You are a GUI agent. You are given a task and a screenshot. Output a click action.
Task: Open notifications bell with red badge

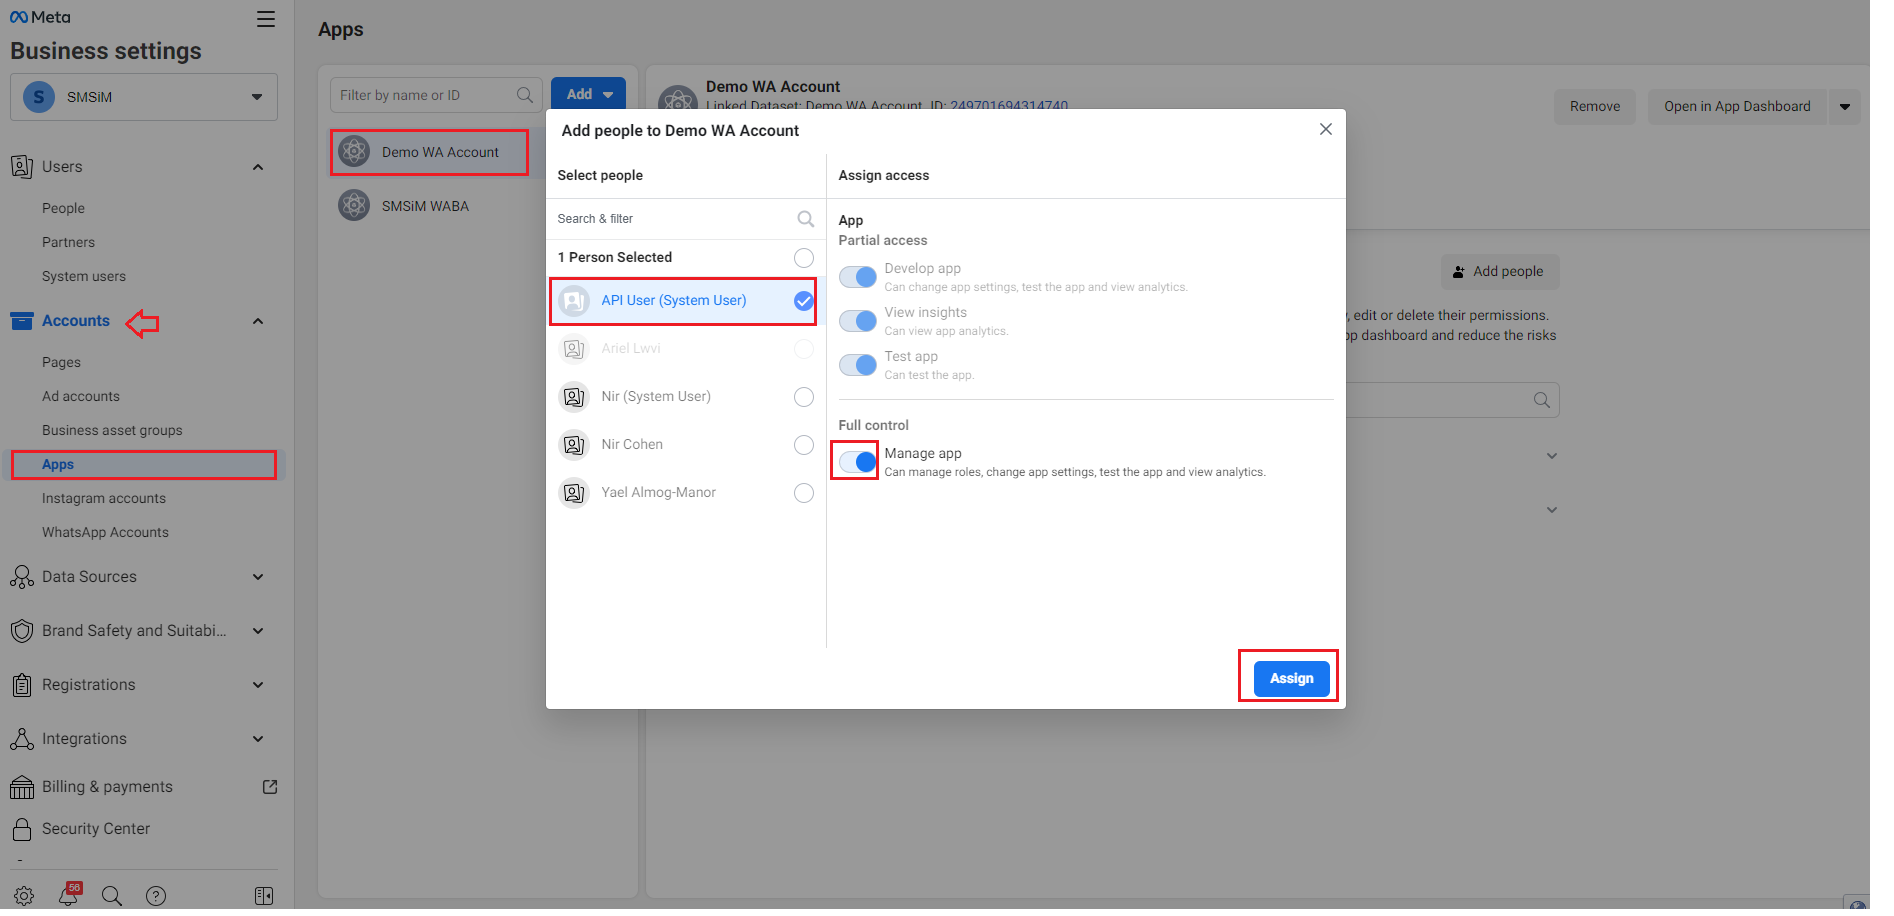coord(68,895)
